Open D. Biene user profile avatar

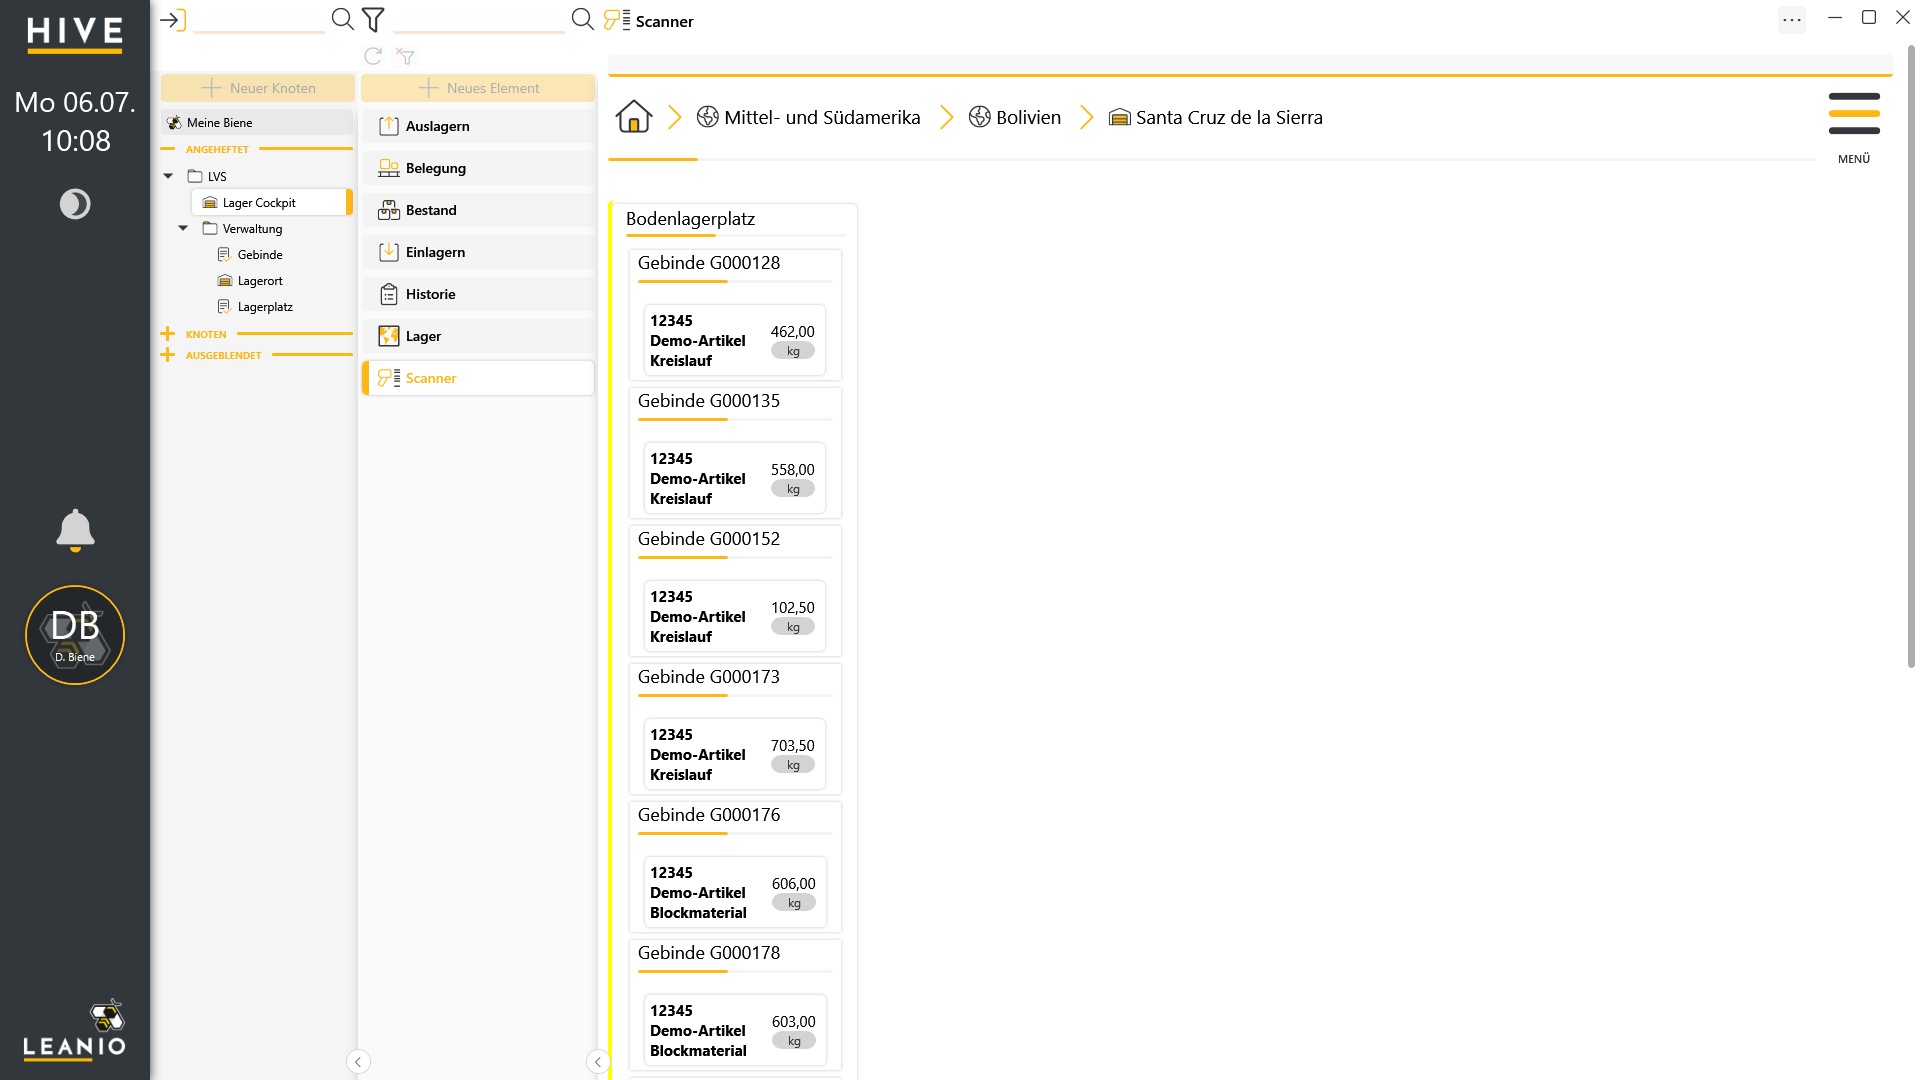[x=75, y=635]
